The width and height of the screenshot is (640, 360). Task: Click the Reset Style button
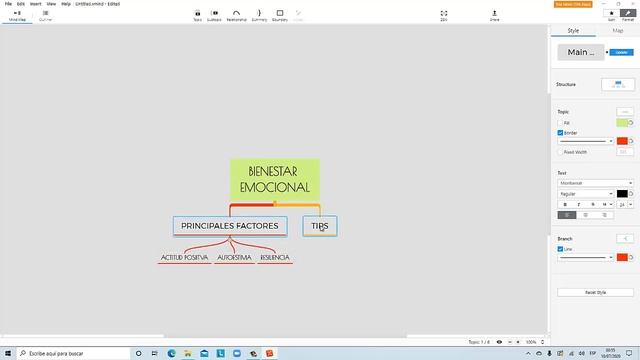click(x=596, y=292)
